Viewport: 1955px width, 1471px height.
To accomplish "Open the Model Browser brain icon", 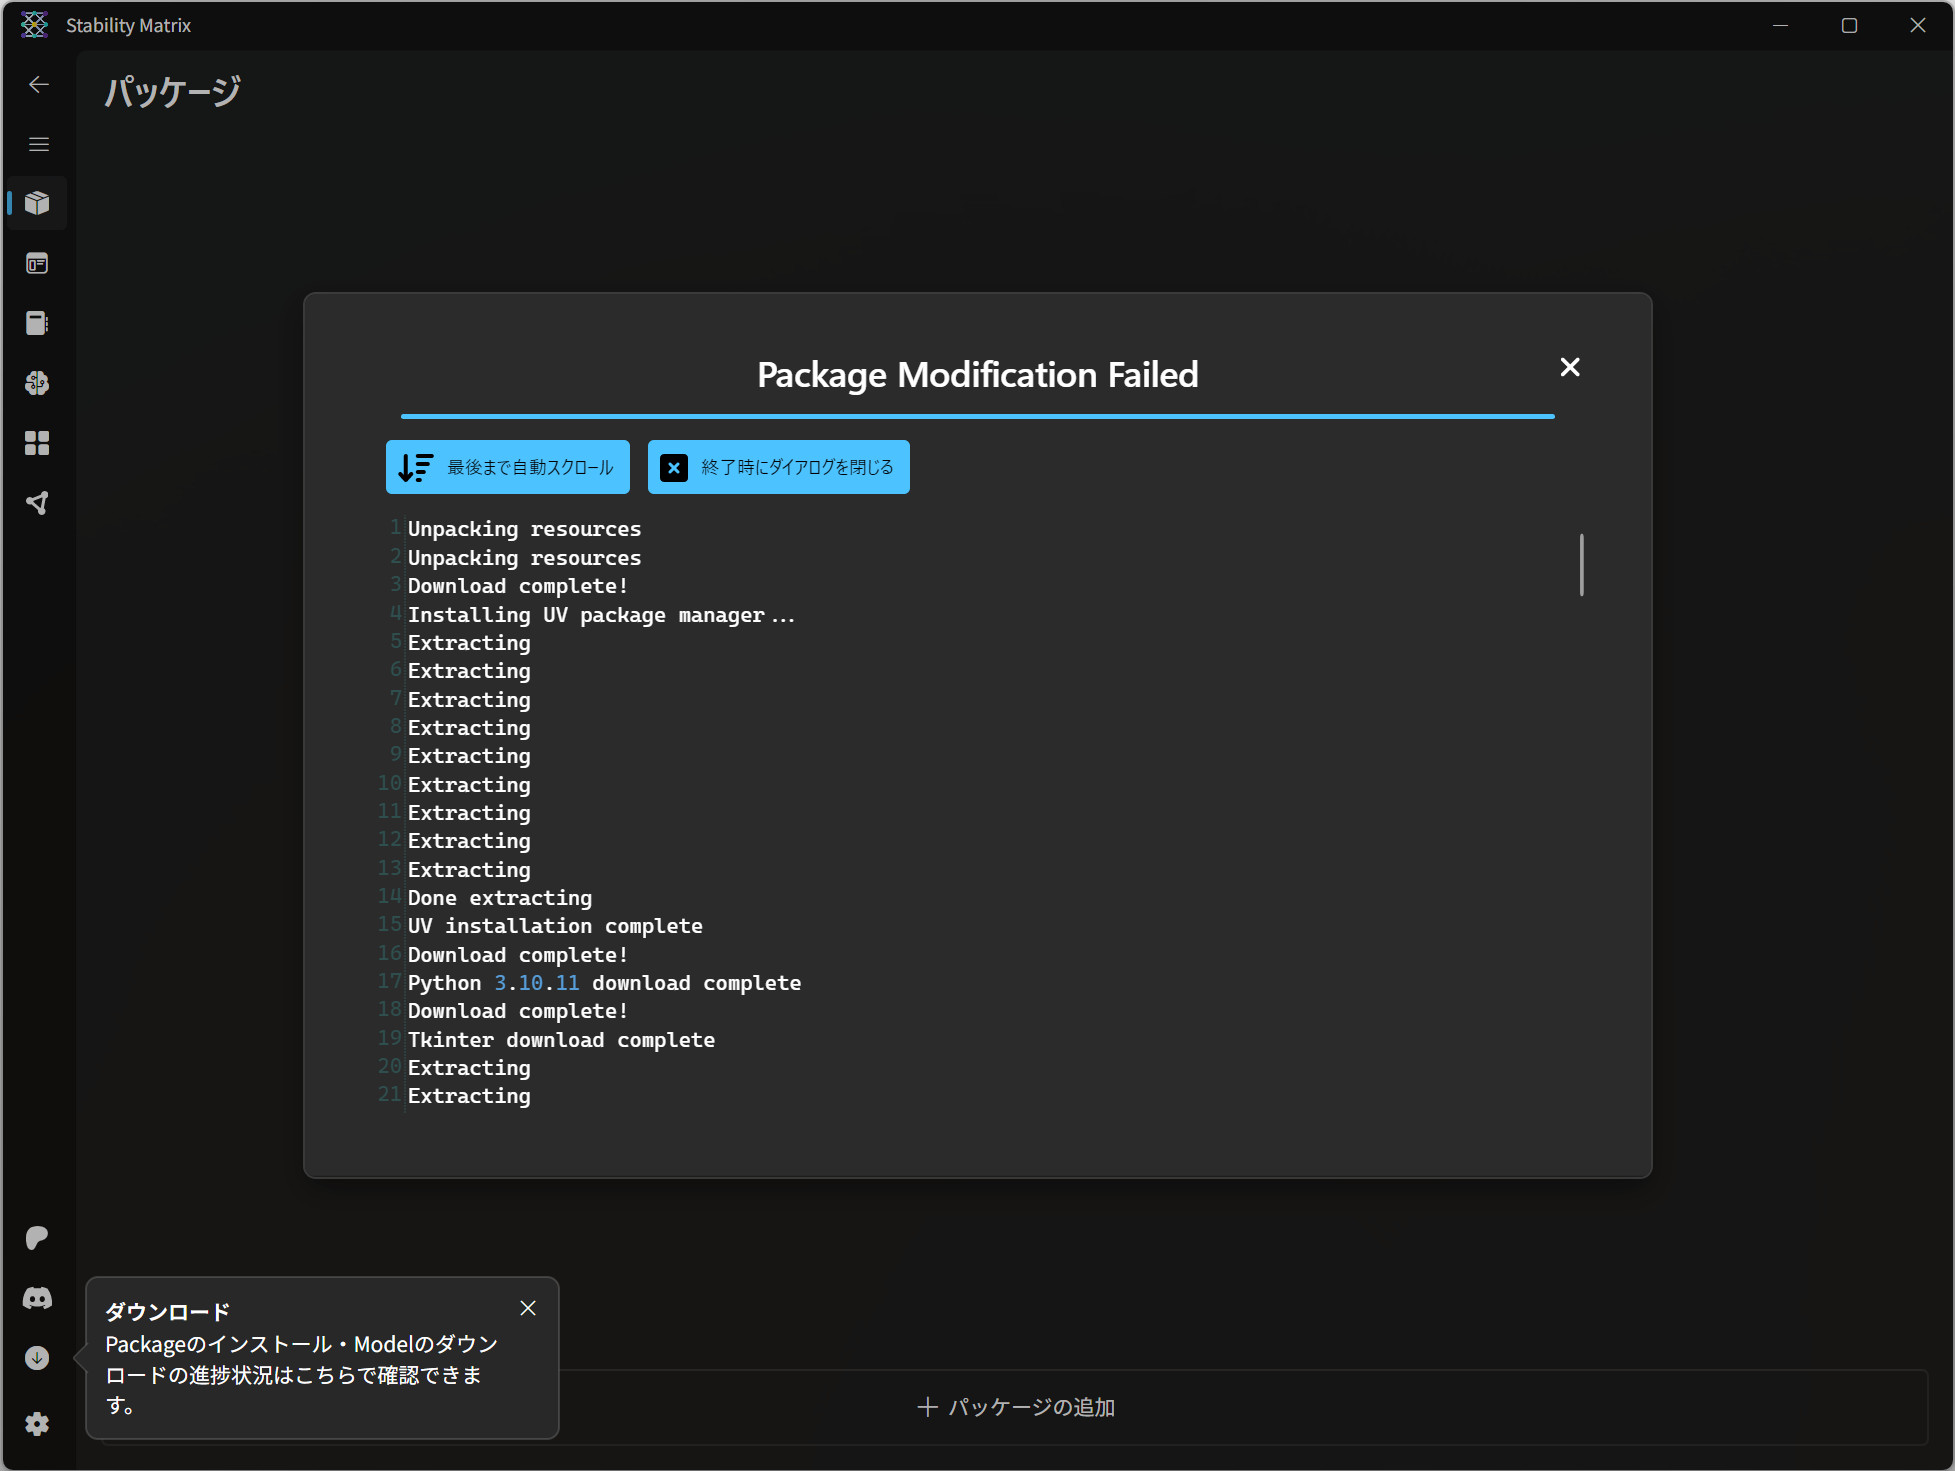I will coord(38,383).
